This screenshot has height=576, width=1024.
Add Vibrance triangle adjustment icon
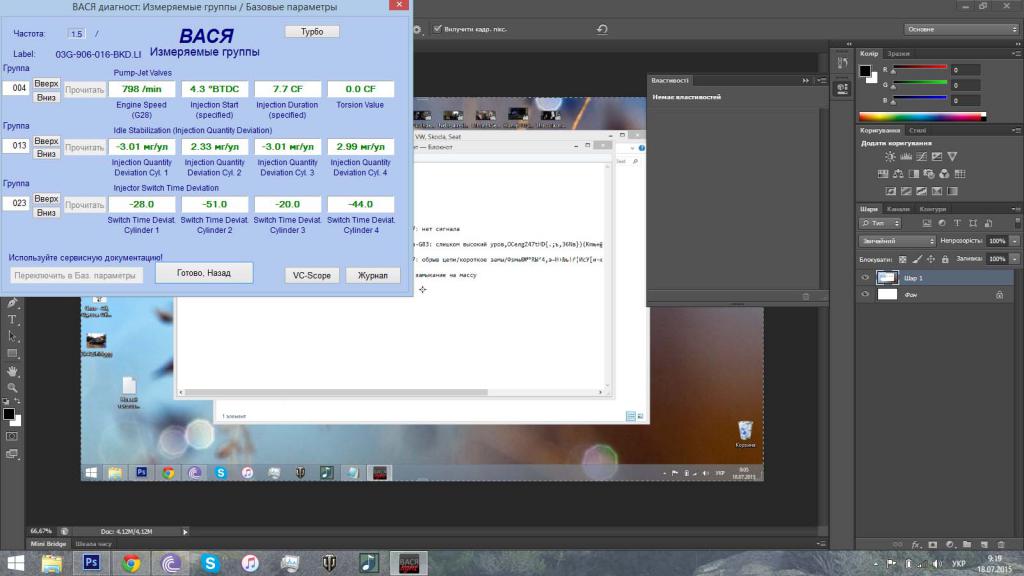(x=952, y=157)
